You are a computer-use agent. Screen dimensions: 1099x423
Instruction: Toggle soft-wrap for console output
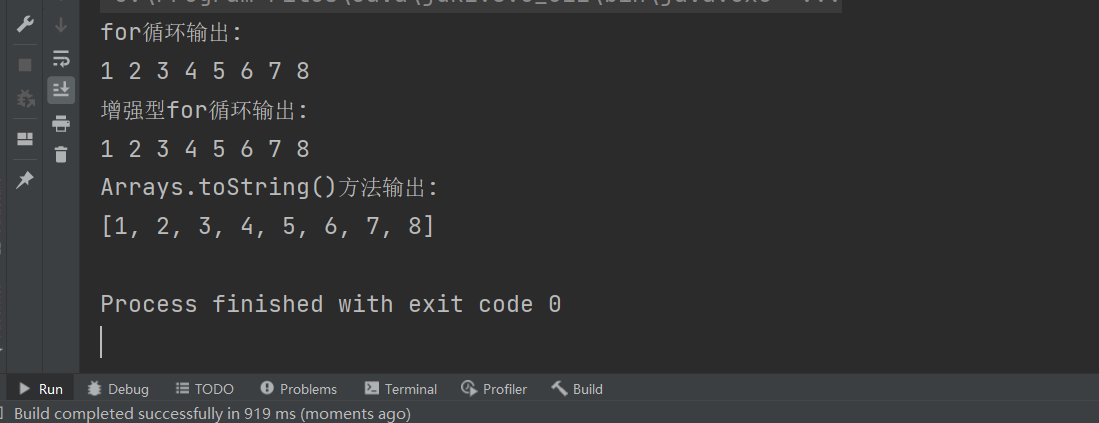pos(61,58)
